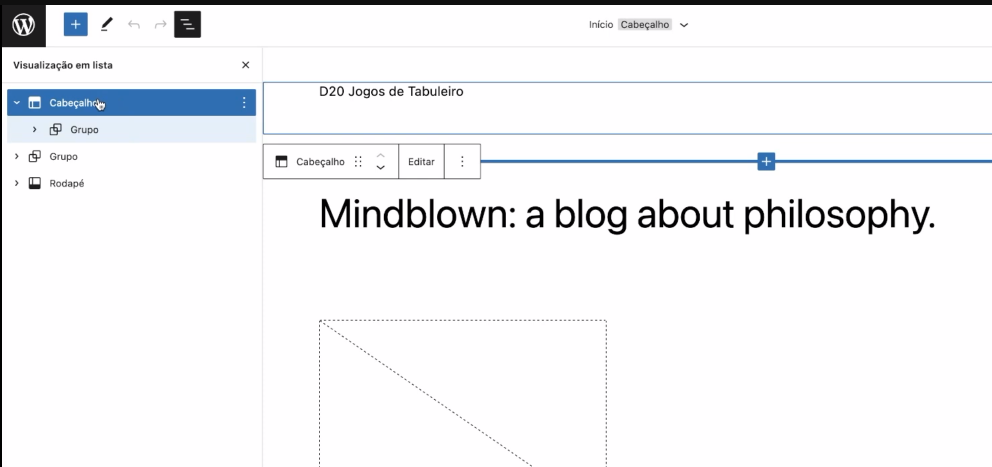The width and height of the screenshot is (992, 467).
Task: Open the WordPress logo menu
Action: (x=23, y=25)
